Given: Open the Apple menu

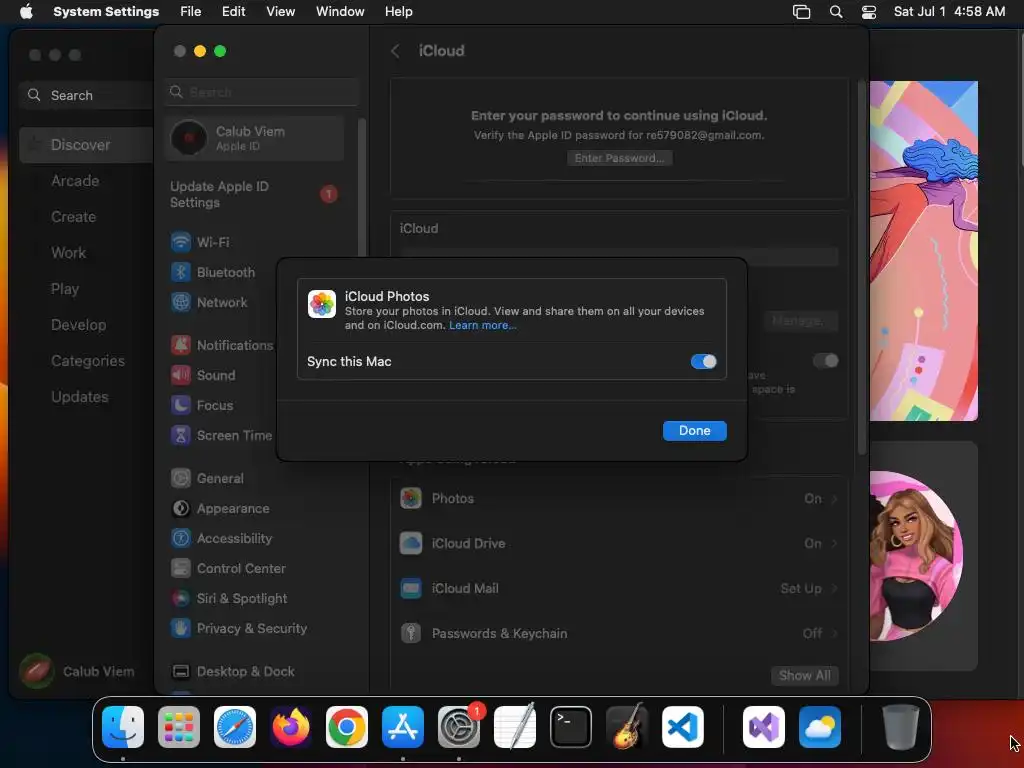Looking at the screenshot, I should pyautogui.click(x=26, y=12).
